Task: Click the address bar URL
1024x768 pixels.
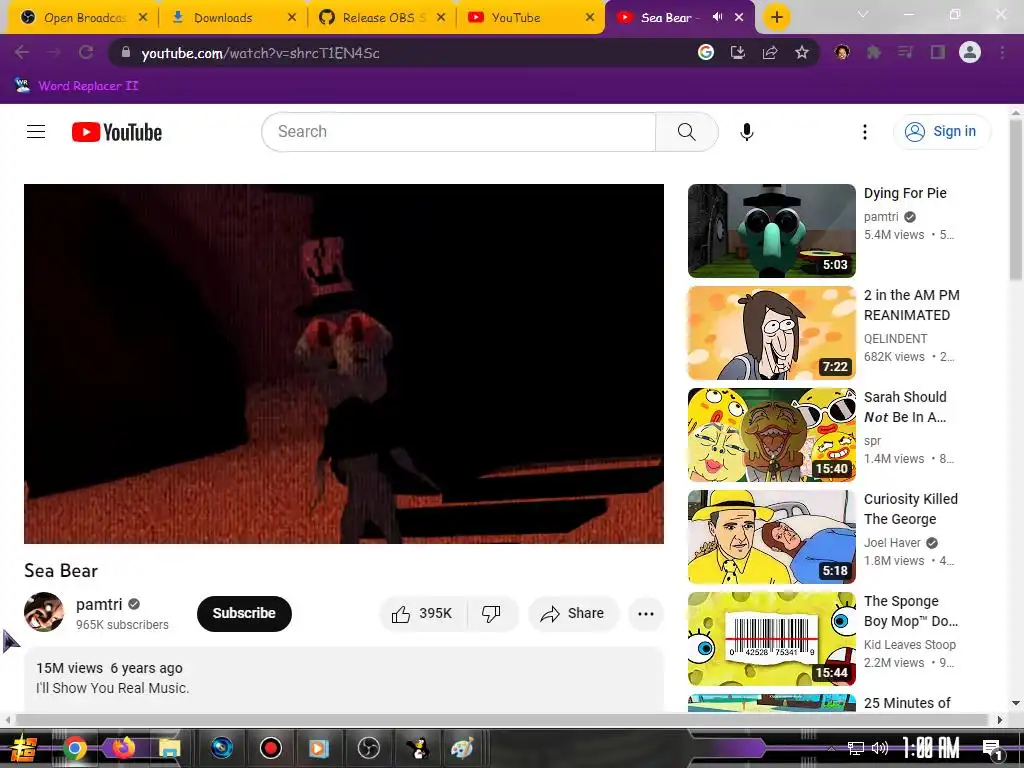Action: (x=260, y=53)
